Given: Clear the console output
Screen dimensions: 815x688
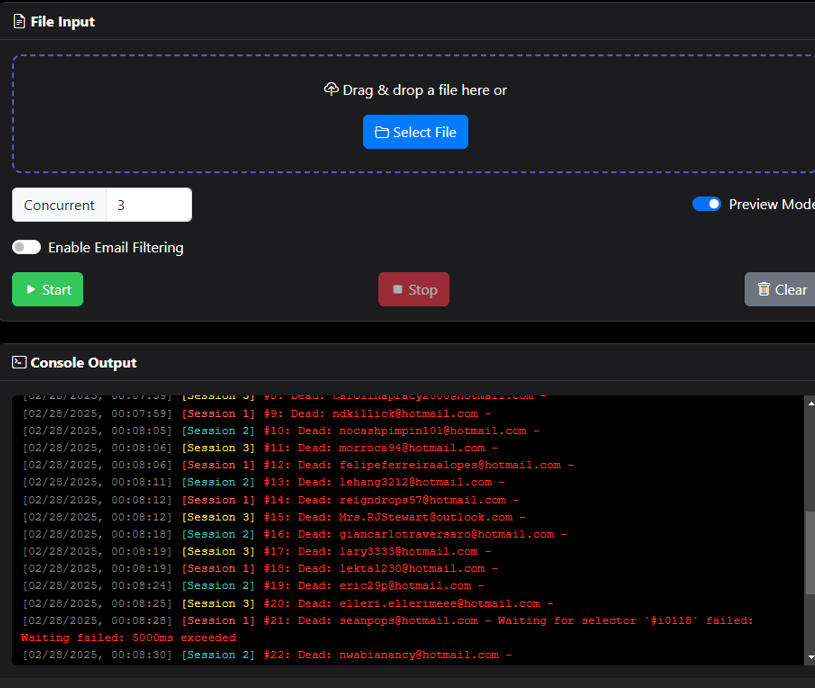Looking at the screenshot, I should tap(781, 289).
